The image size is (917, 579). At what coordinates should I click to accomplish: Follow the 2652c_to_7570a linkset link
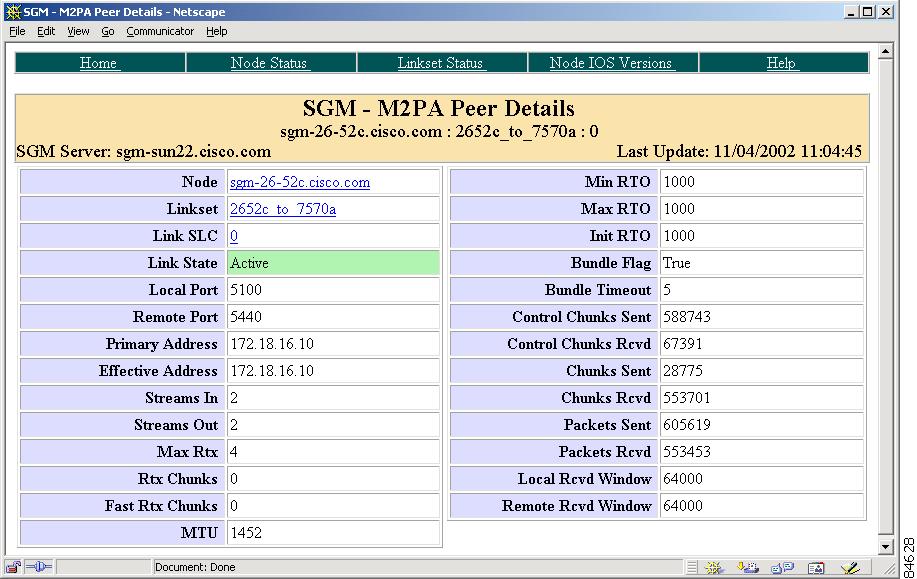point(283,209)
